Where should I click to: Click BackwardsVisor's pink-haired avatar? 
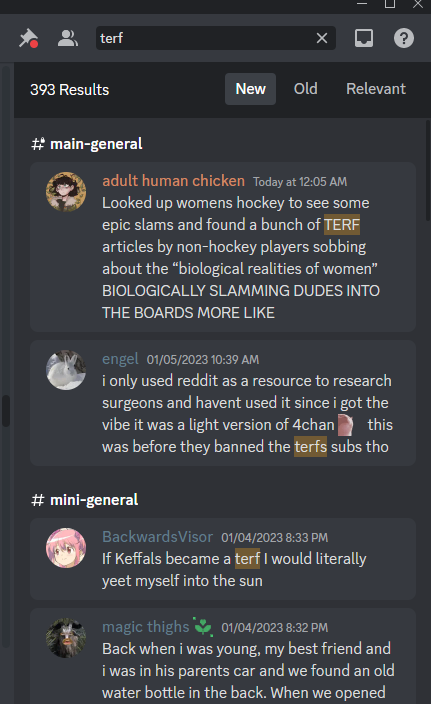tap(66, 548)
